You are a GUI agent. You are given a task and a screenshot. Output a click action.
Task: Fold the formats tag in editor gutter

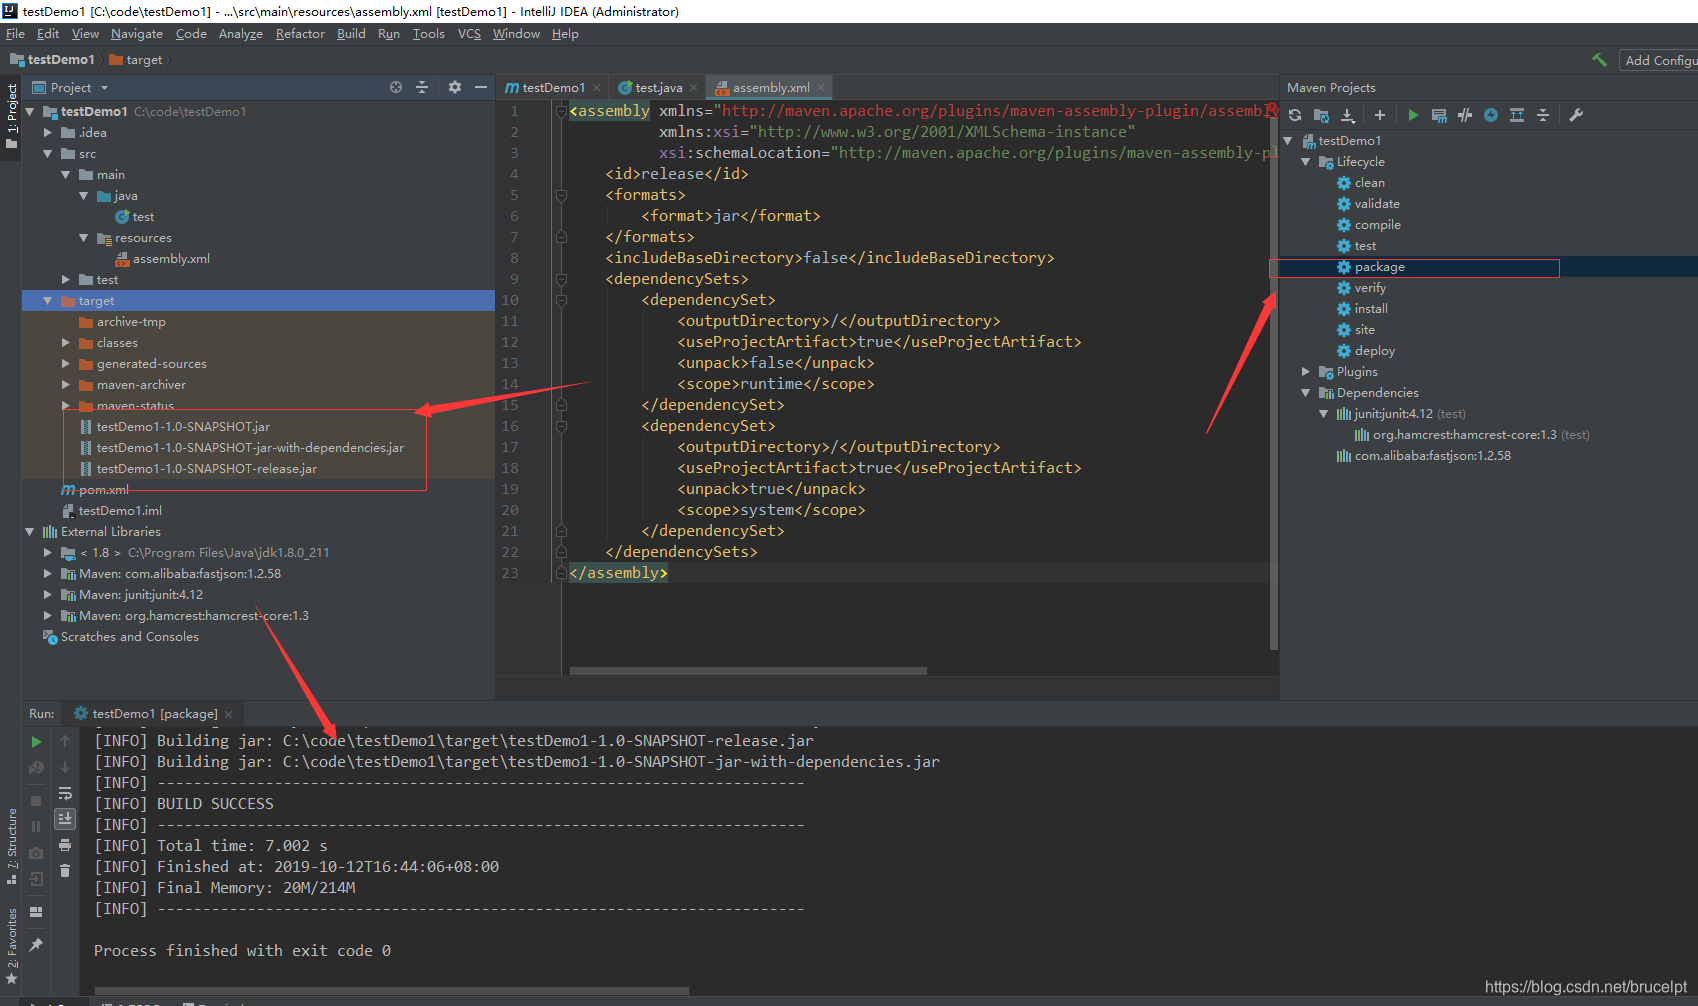click(561, 195)
